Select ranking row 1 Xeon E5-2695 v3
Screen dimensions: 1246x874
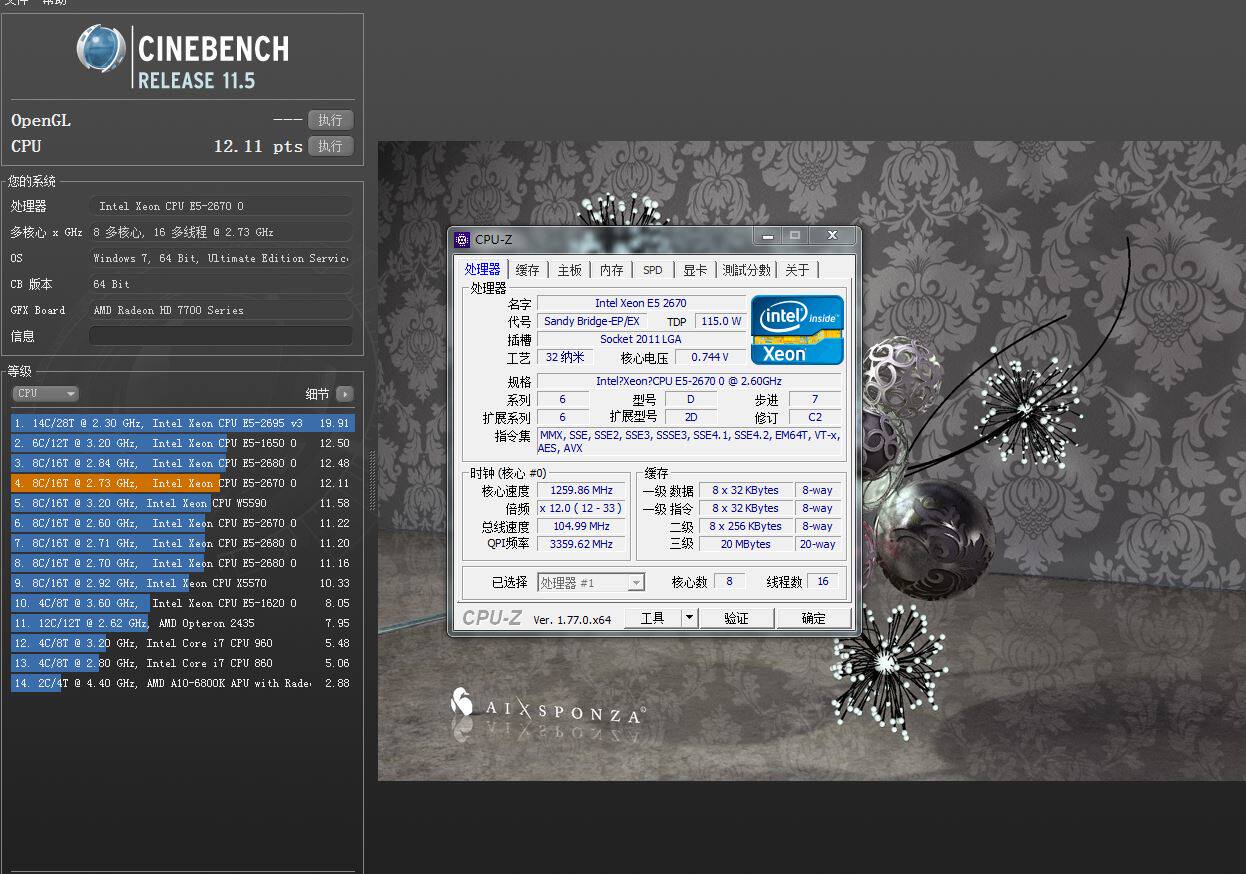click(x=182, y=423)
